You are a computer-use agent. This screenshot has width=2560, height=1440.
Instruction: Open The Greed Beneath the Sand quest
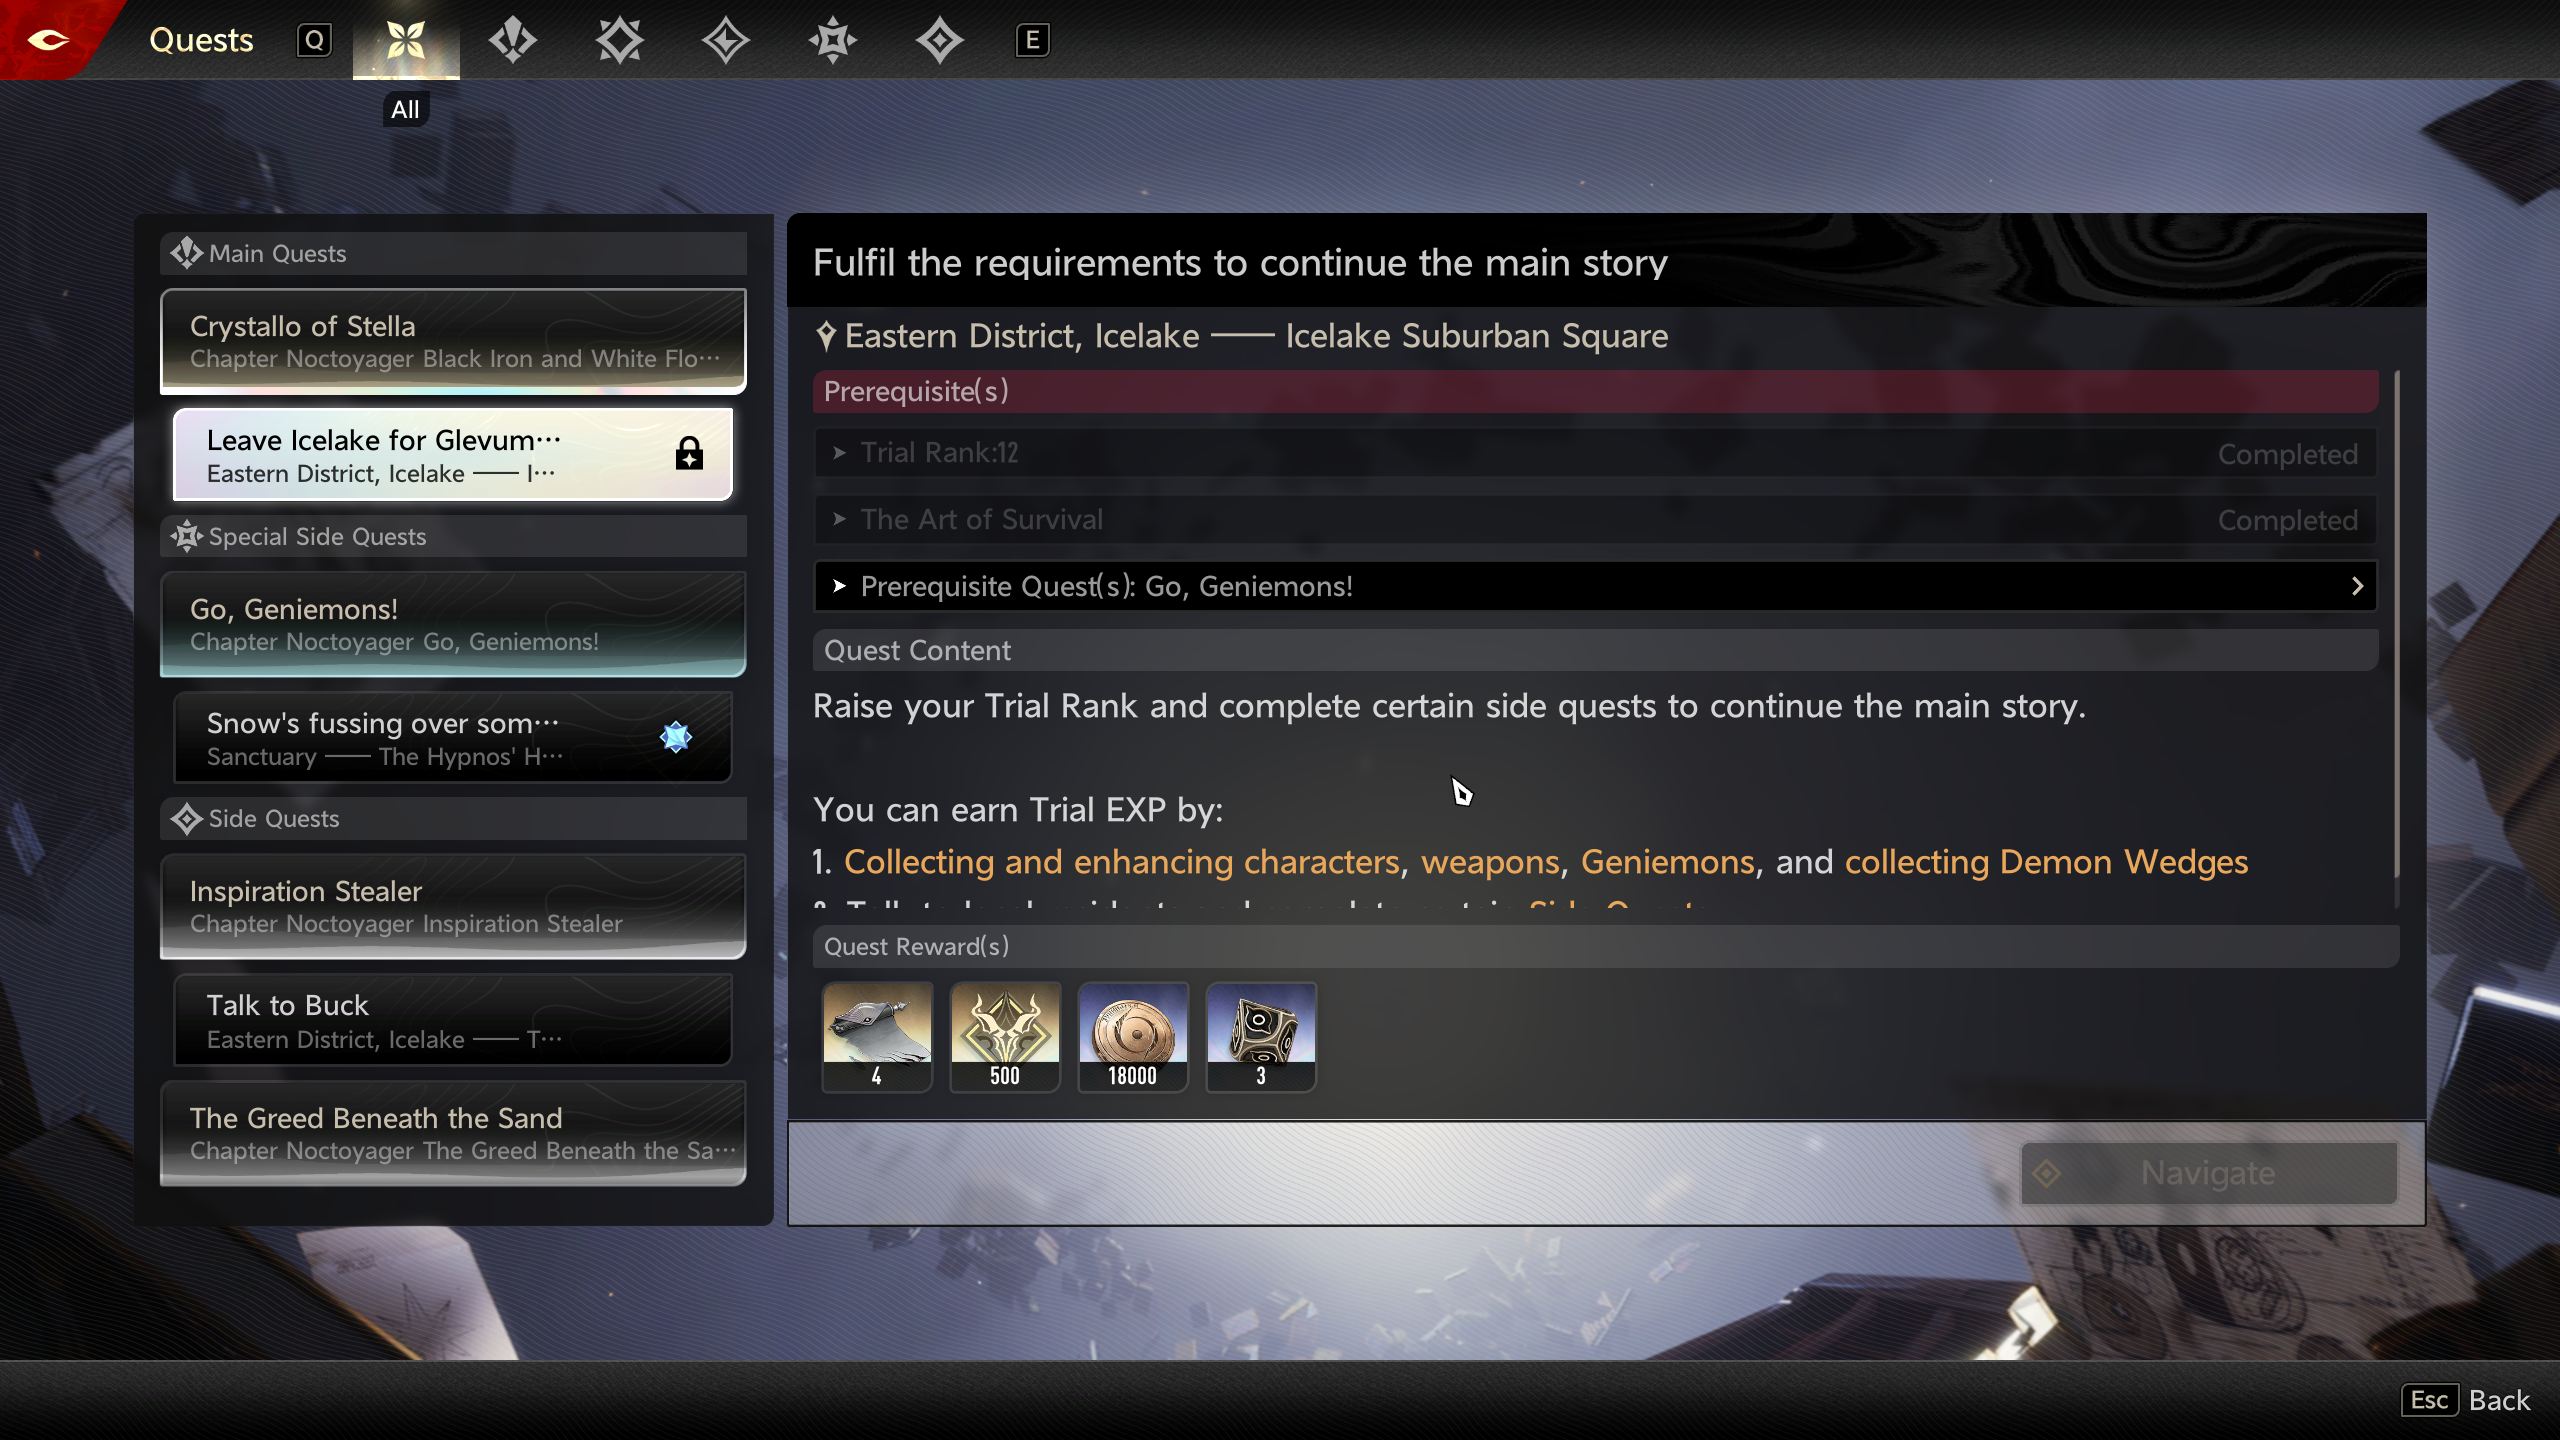(453, 1132)
